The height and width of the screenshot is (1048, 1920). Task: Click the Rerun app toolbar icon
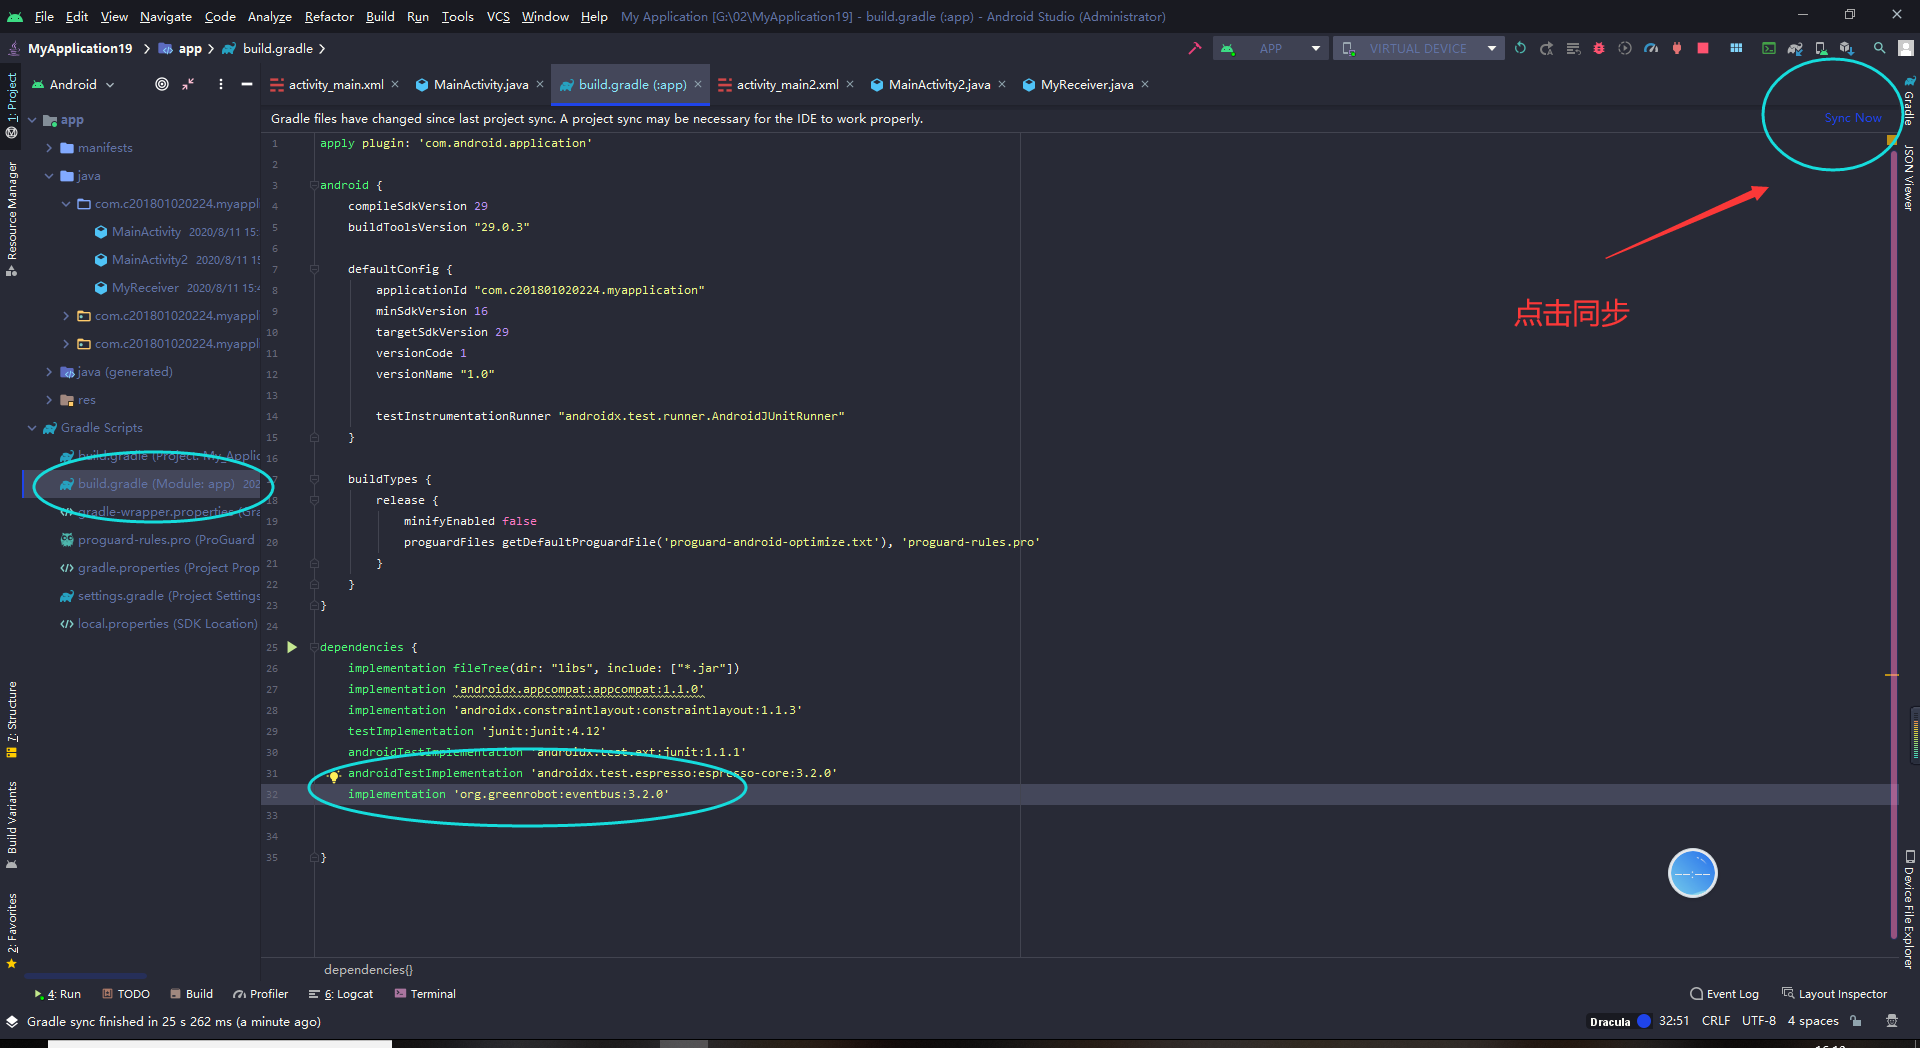[x=1520, y=48]
